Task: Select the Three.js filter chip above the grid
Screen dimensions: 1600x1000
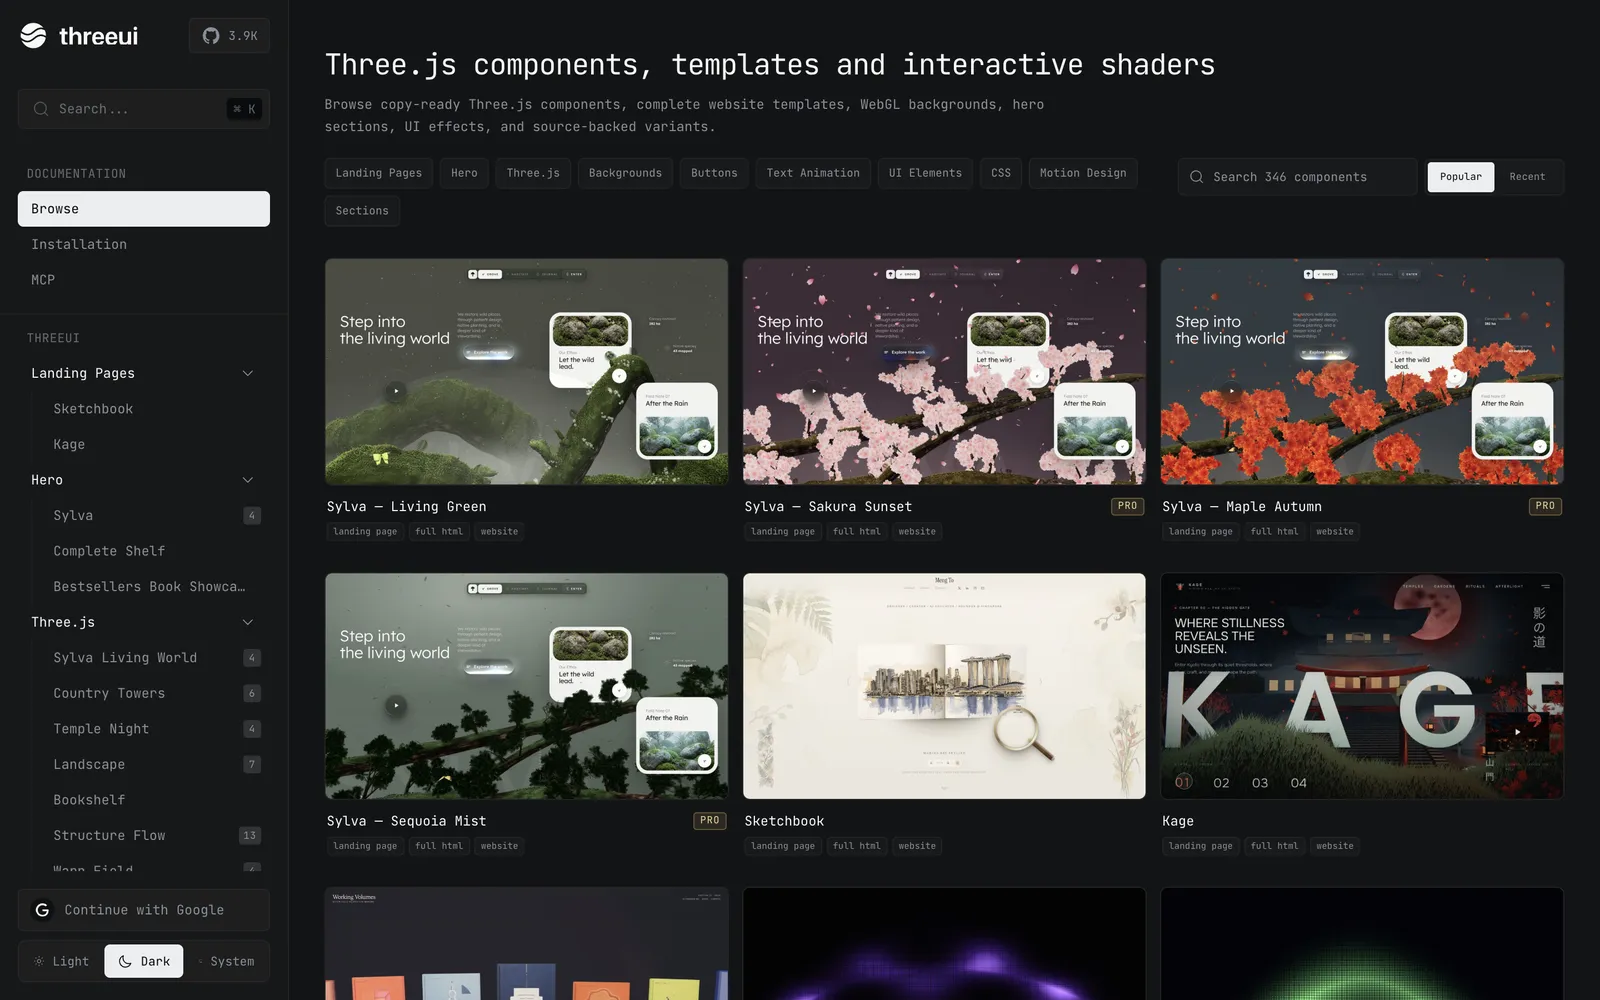Action: [533, 173]
